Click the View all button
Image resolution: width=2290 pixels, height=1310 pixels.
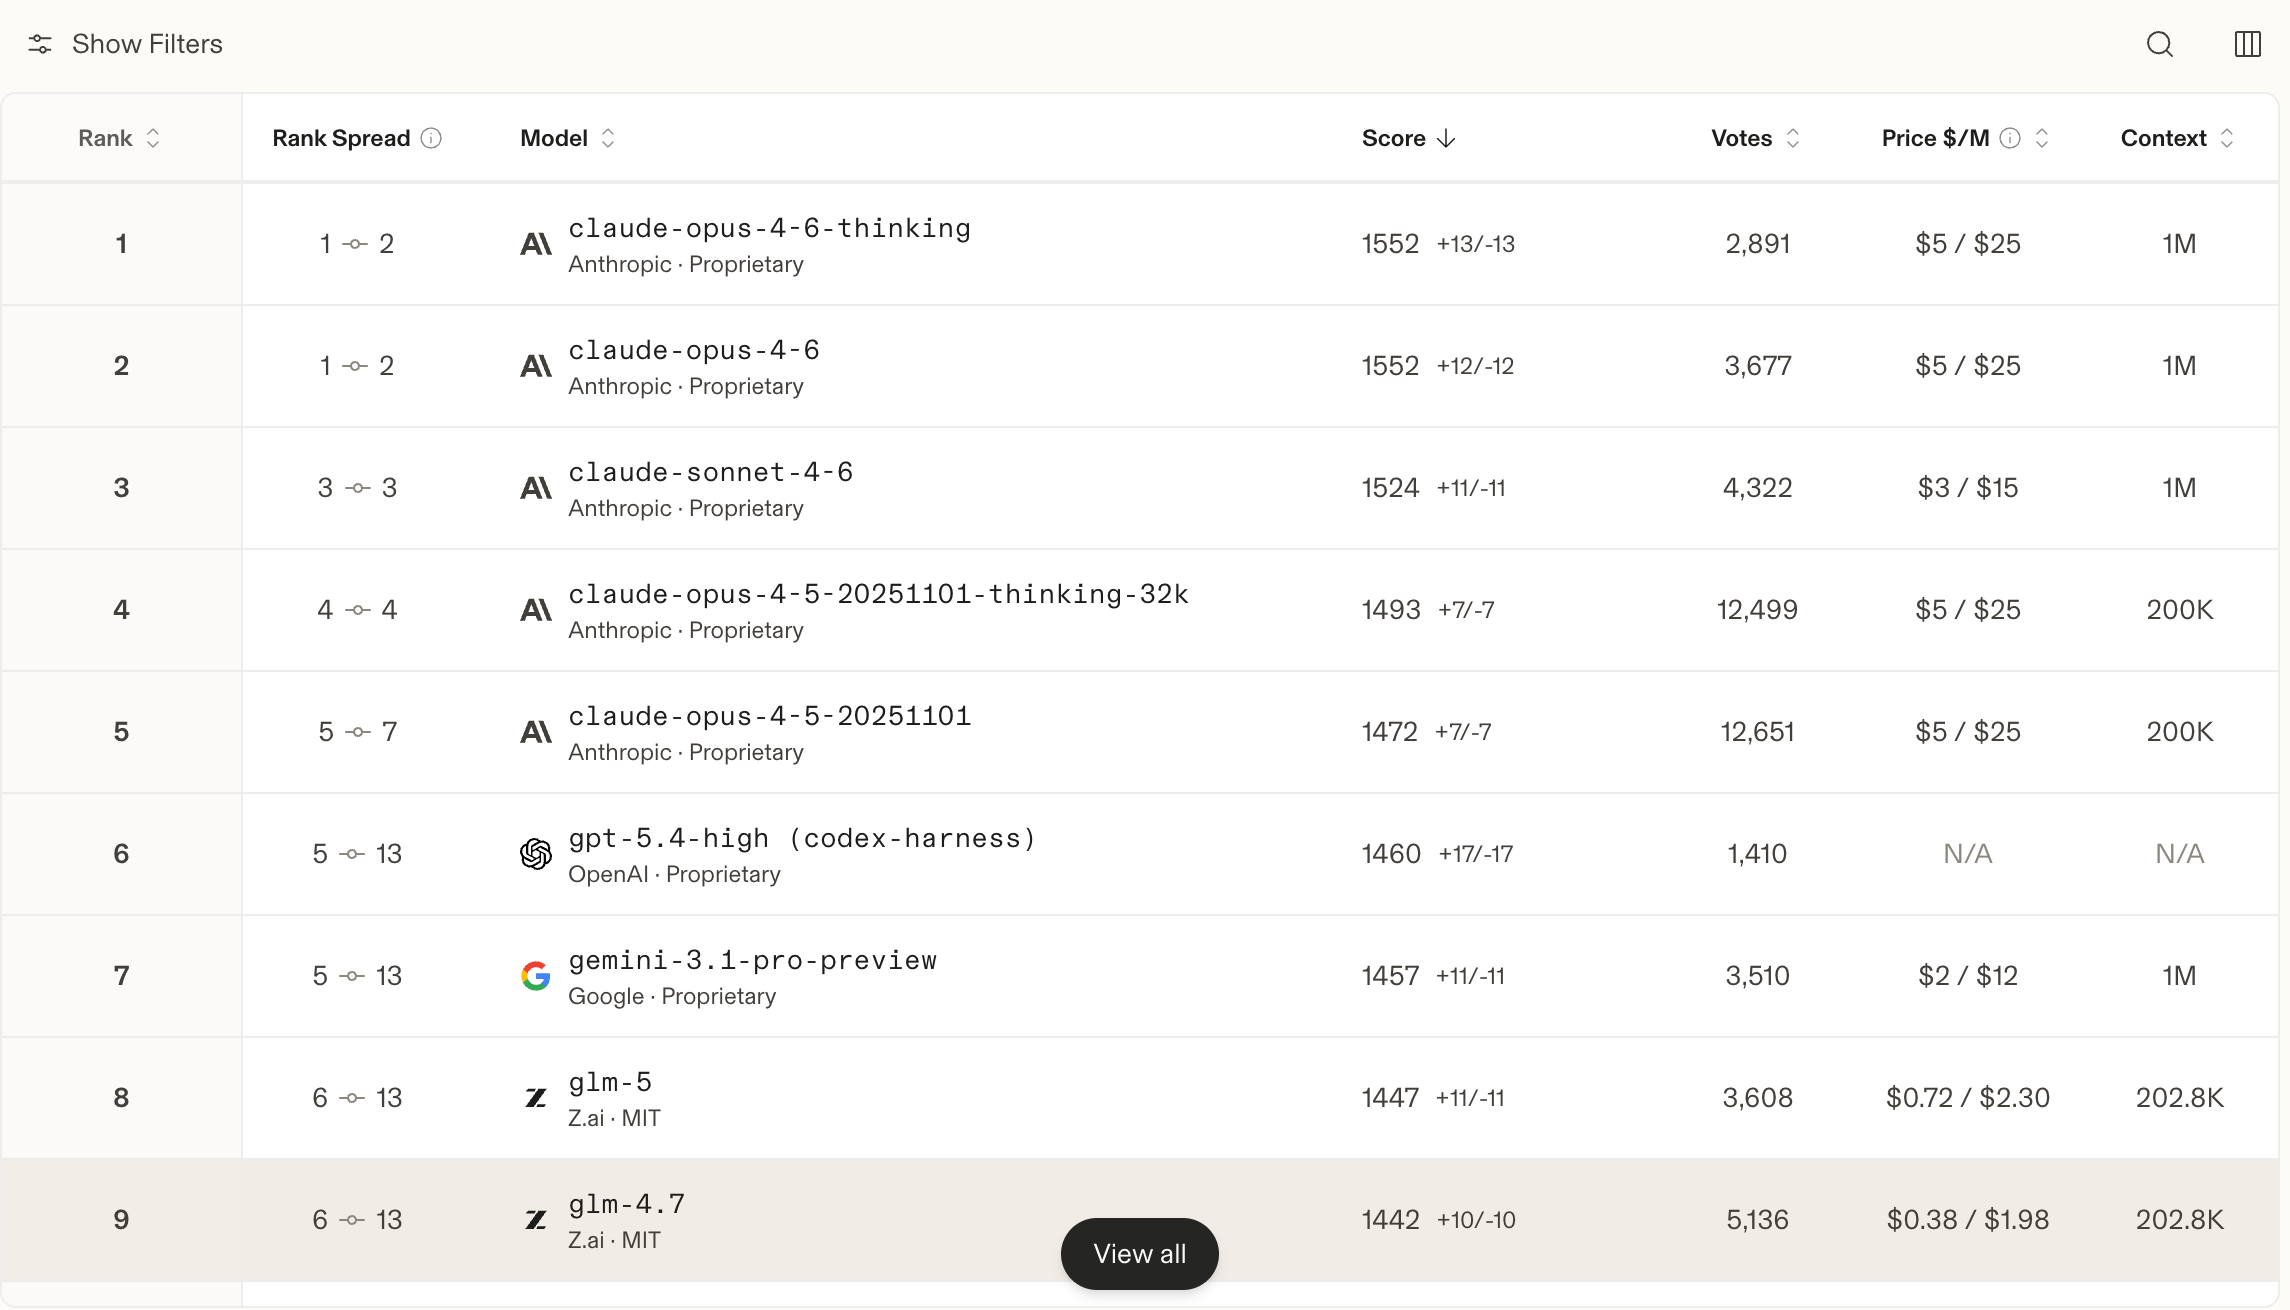(1139, 1254)
